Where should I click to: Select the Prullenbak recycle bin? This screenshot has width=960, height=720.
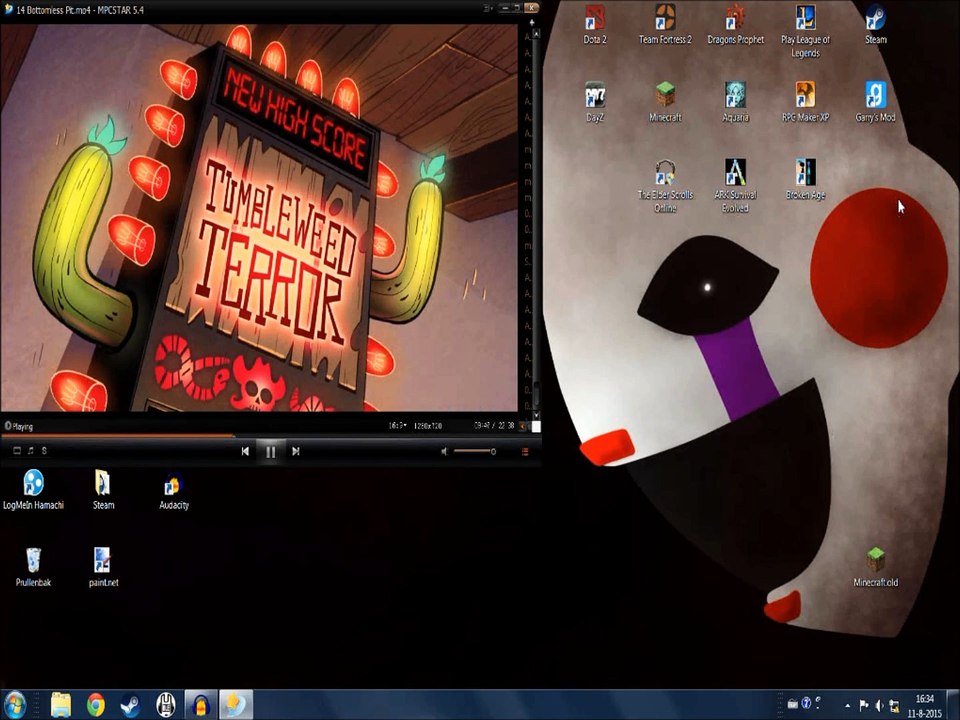[33, 568]
